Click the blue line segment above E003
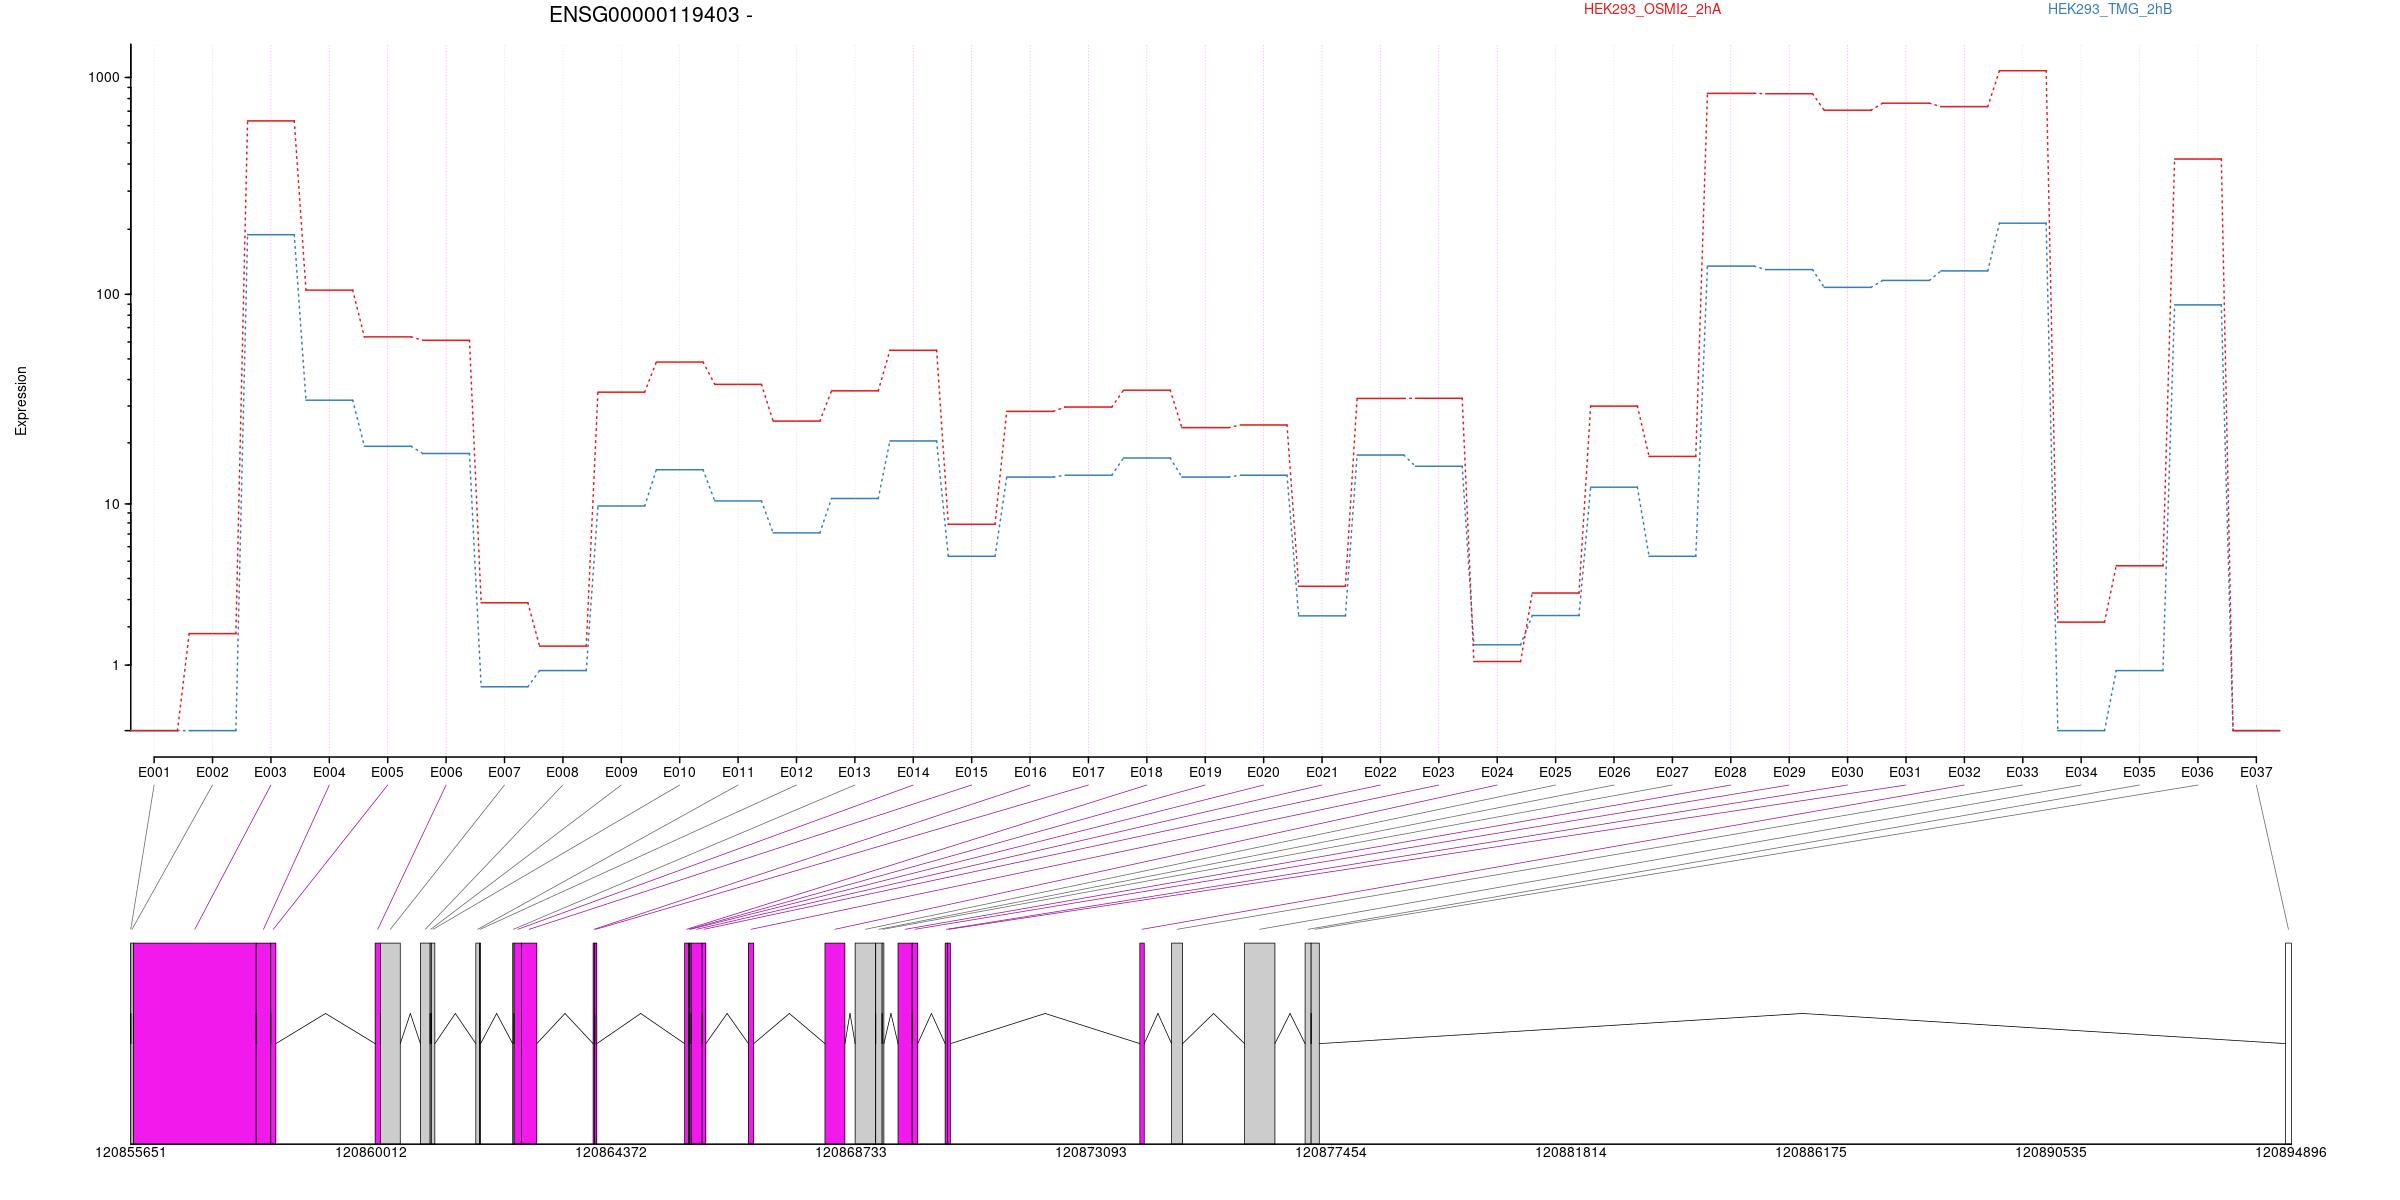 tap(270, 235)
